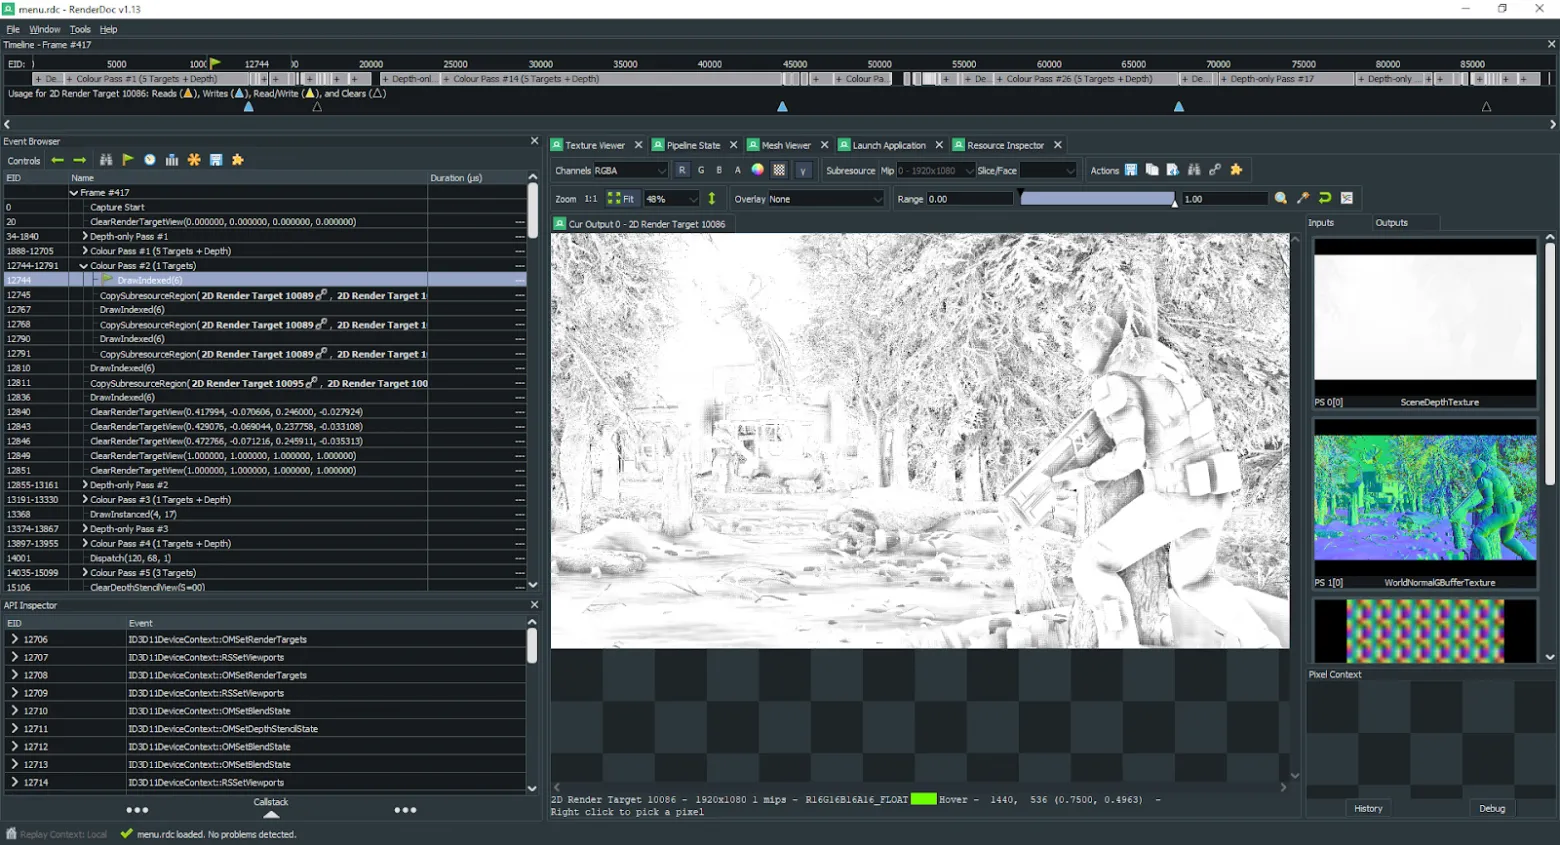The width and height of the screenshot is (1560, 845).
Task: Open the zoom percentage 48% dropdown
Action: click(x=671, y=198)
